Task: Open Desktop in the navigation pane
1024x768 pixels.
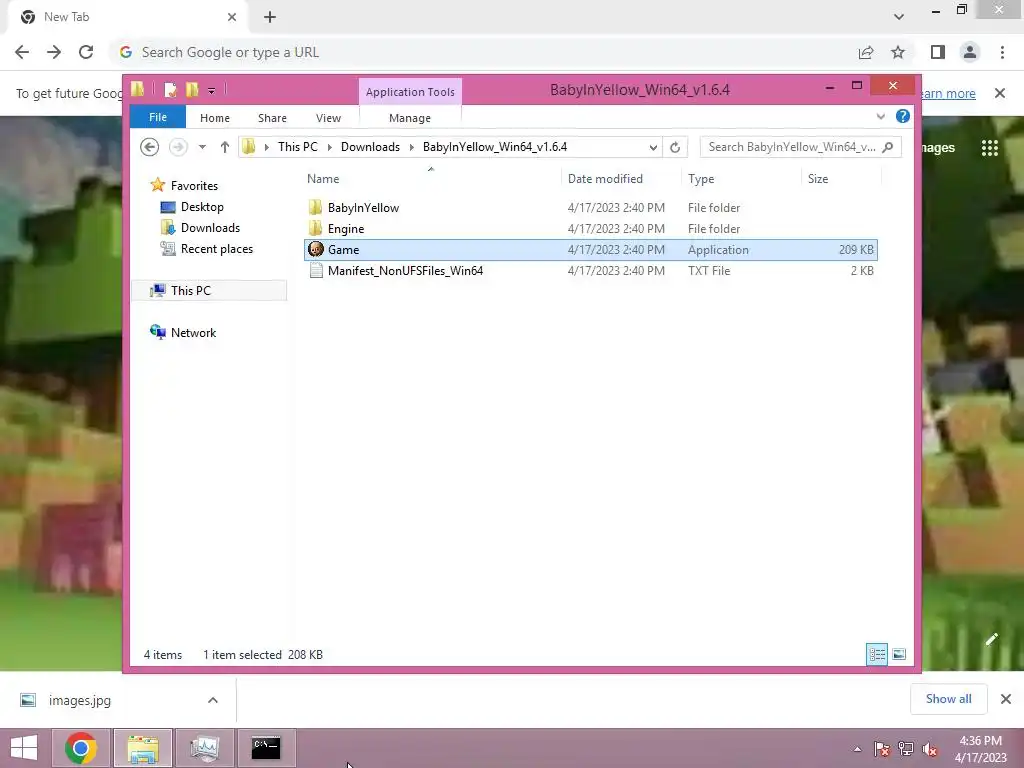Action: click(x=202, y=207)
